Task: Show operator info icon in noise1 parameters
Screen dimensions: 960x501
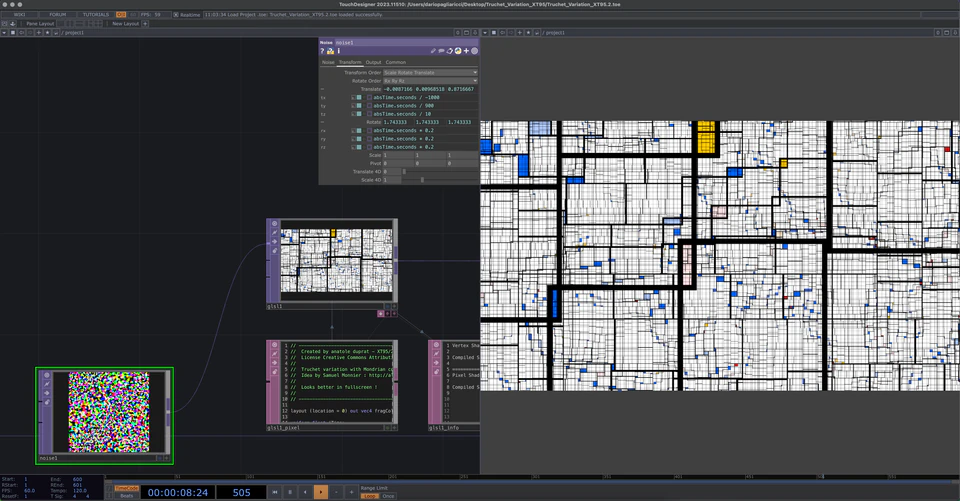Action: coord(339,51)
